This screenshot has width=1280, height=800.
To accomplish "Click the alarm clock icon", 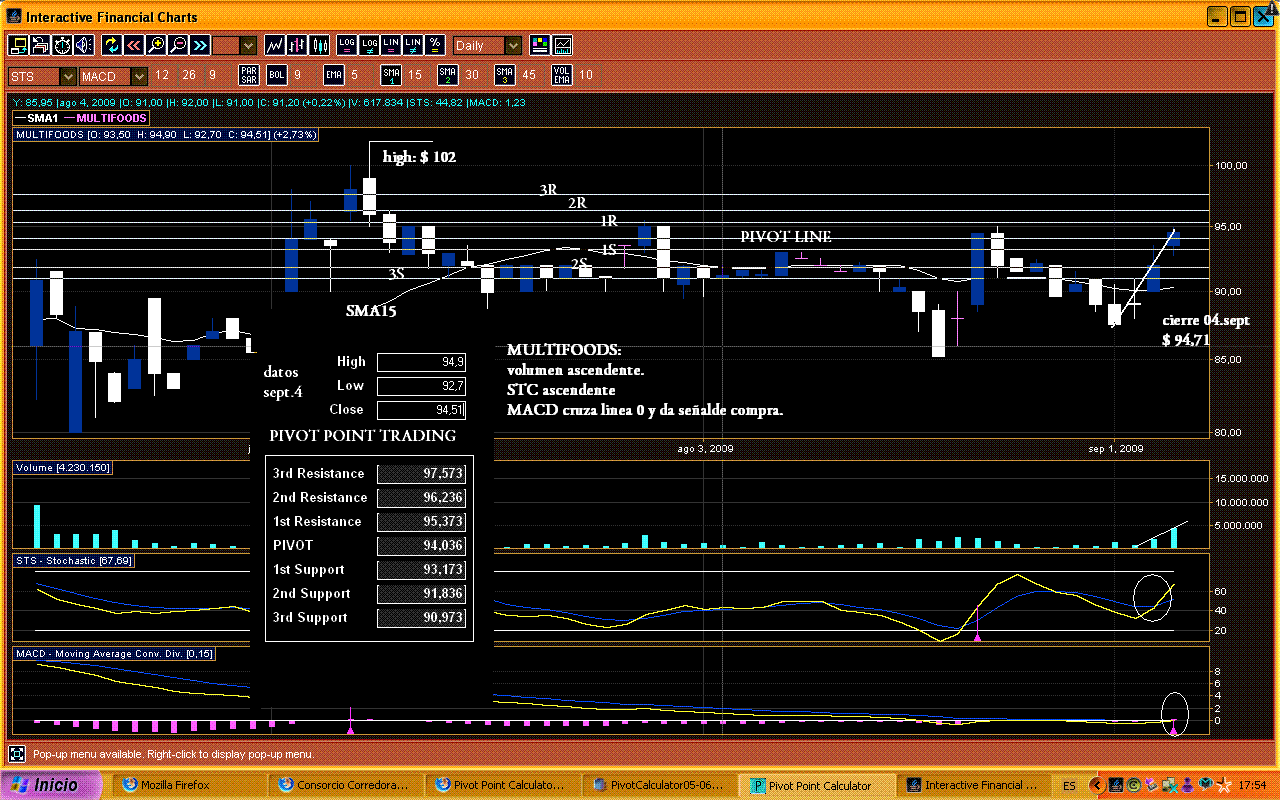I will click(62, 45).
